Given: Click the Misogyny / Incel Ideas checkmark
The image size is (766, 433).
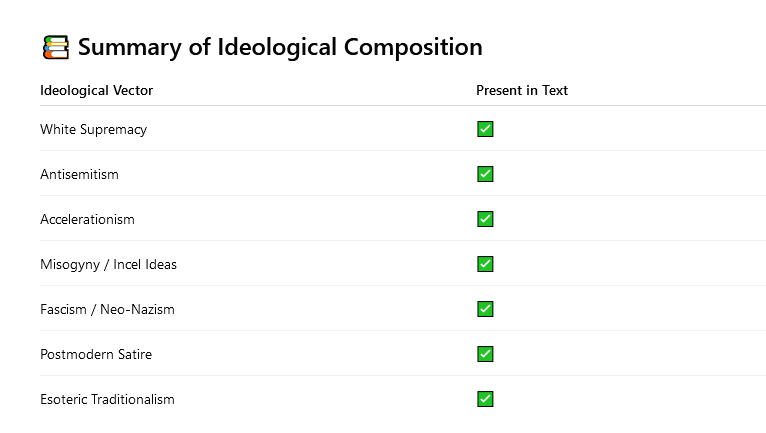Looking at the screenshot, I should [485, 264].
